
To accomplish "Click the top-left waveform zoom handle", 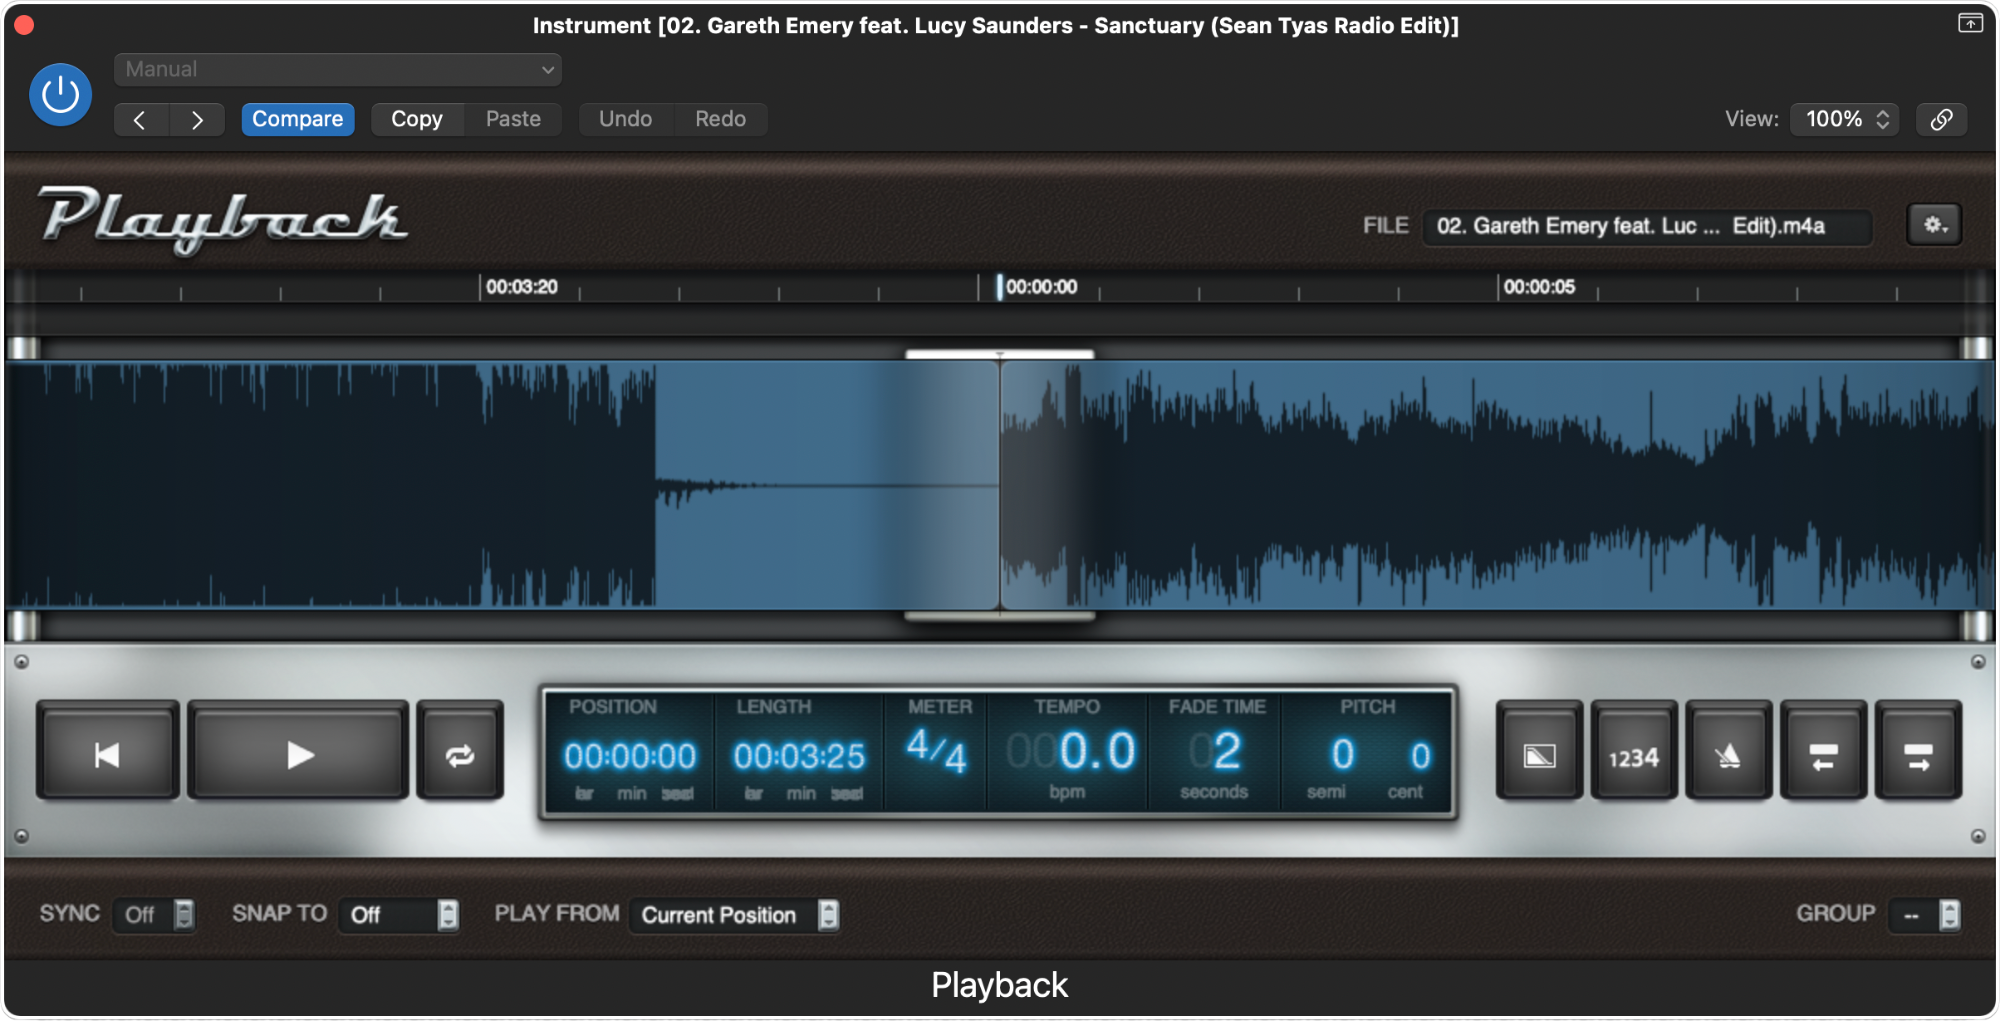I will [24, 348].
